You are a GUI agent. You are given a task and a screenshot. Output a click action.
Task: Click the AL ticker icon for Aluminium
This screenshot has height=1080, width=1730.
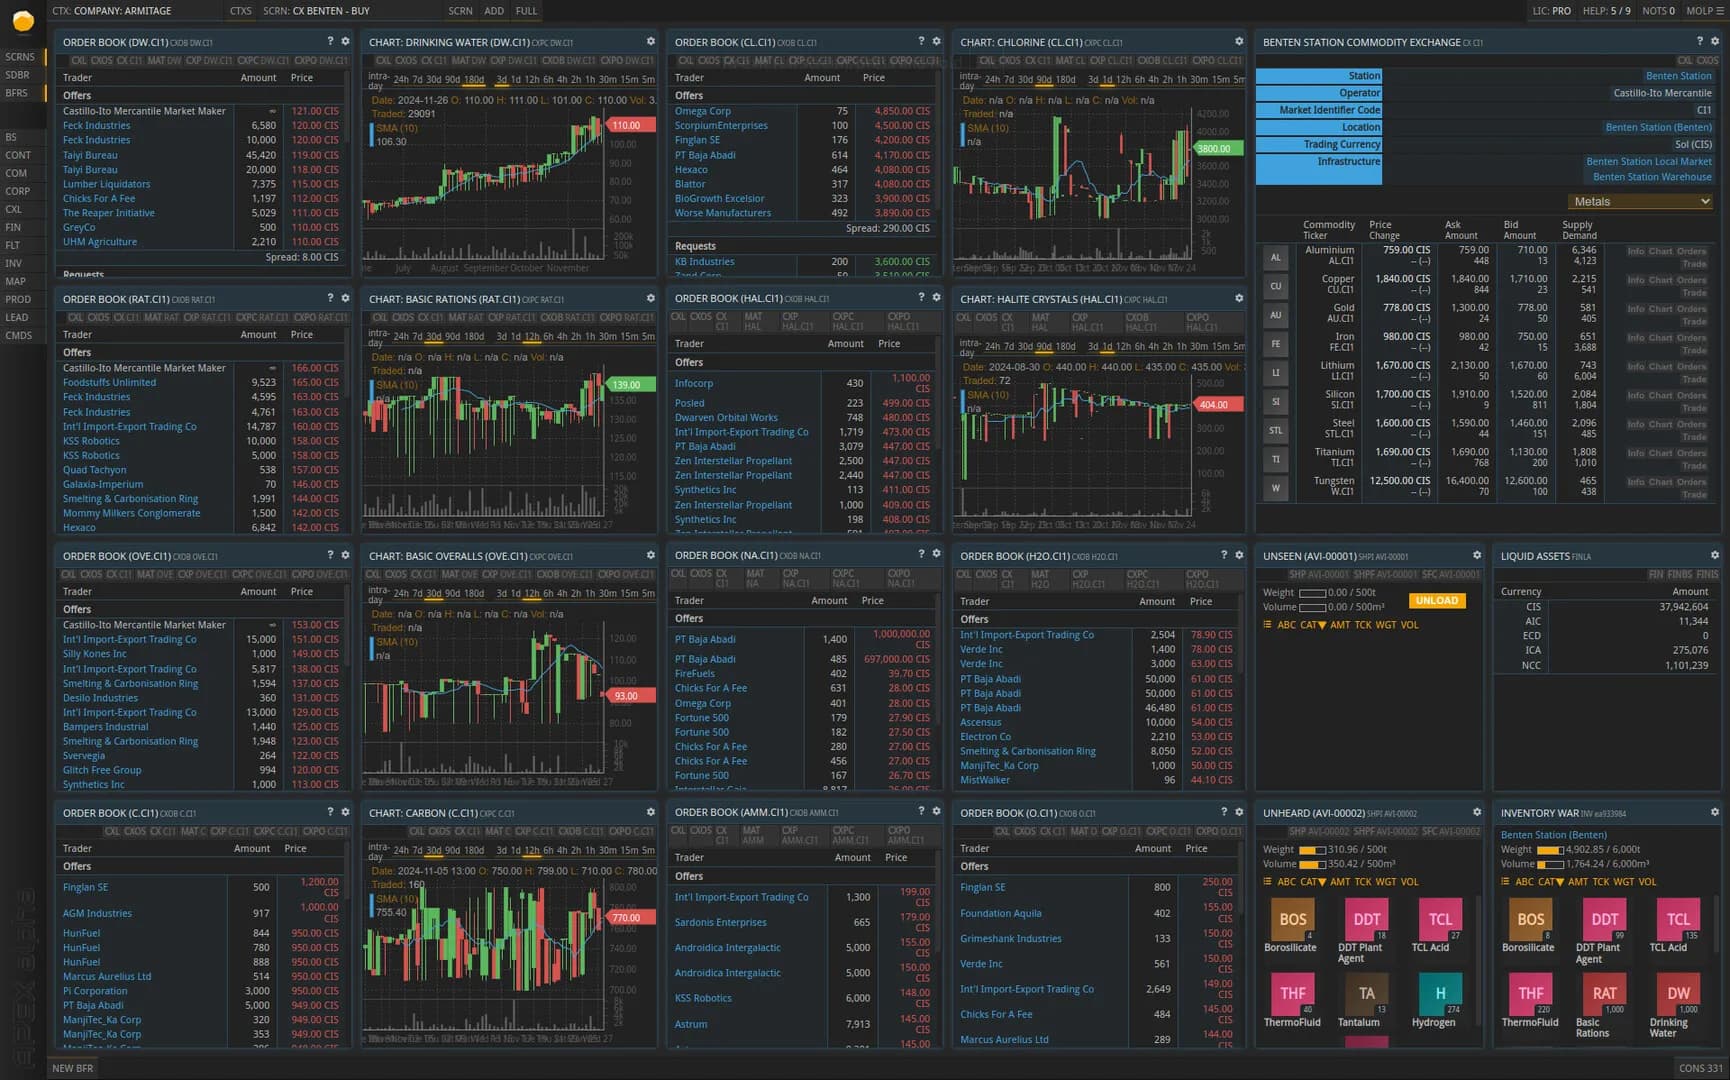click(x=1275, y=258)
